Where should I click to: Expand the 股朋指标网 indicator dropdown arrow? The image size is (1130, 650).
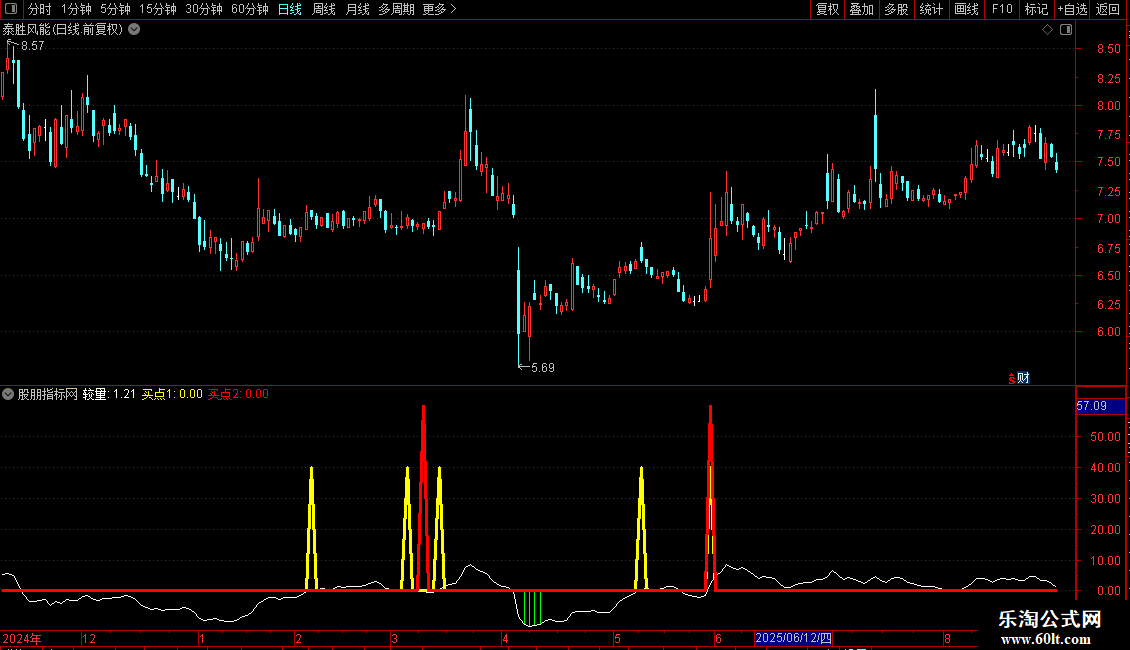point(8,394)
